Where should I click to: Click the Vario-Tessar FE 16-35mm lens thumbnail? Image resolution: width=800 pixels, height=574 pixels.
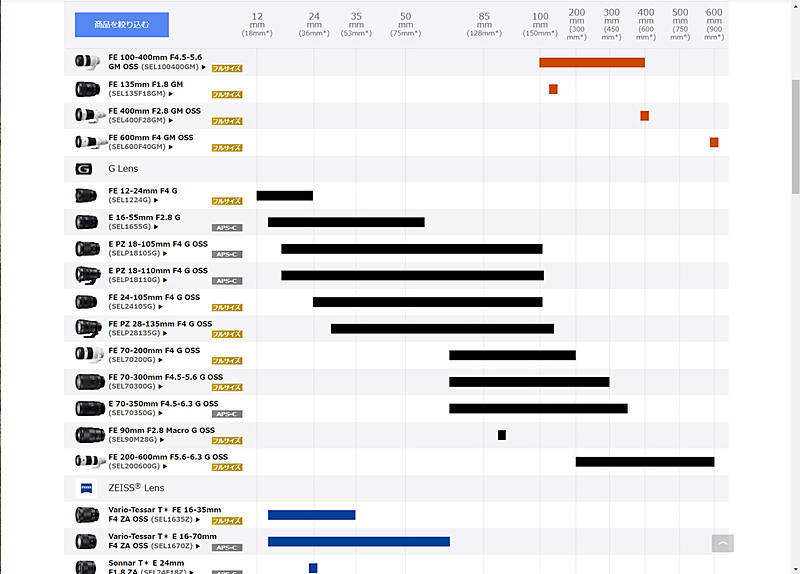click(x=87, y=515)
